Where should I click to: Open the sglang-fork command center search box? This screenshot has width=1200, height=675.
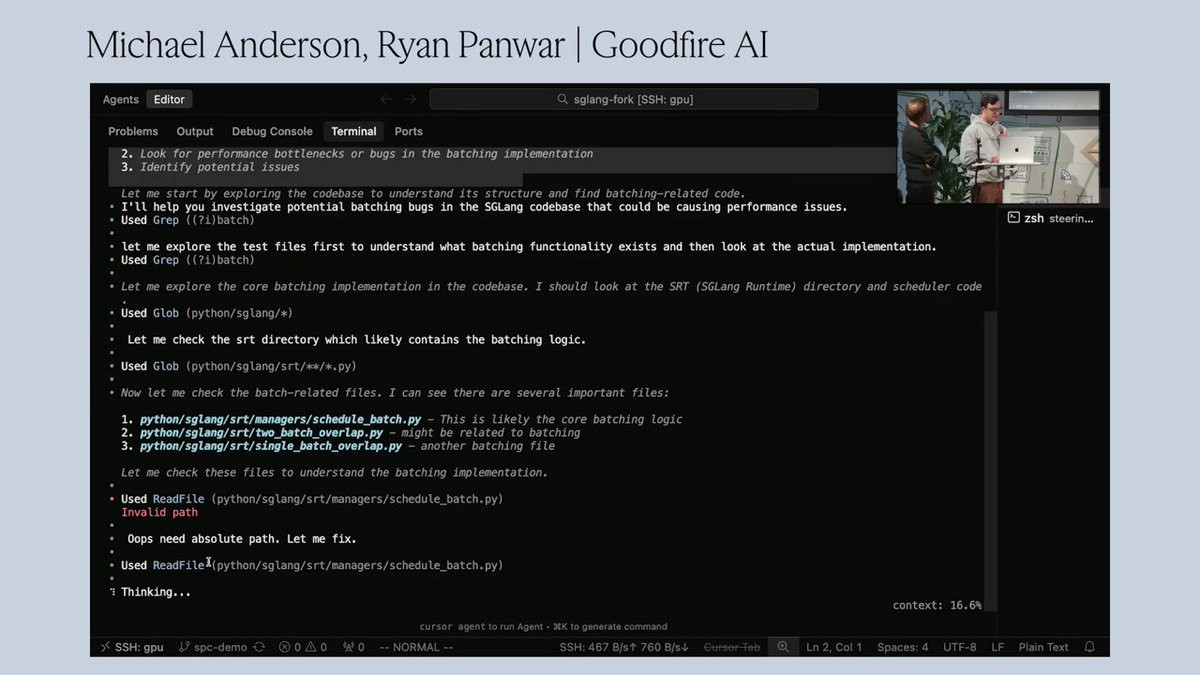624,99
